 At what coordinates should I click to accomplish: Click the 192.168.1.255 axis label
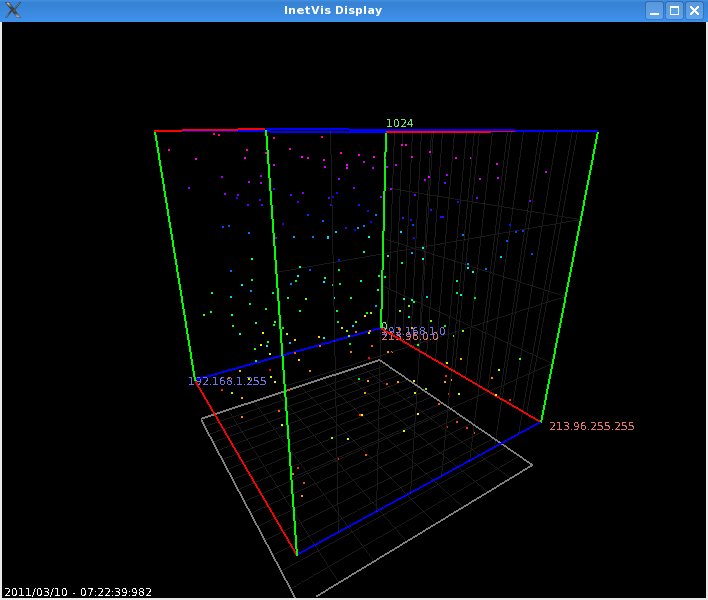tap(227, 381)
